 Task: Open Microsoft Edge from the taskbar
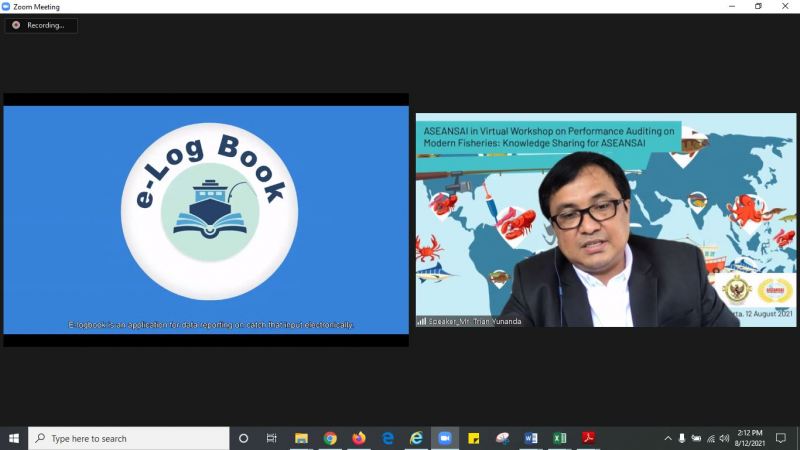[x=388, y=438]
